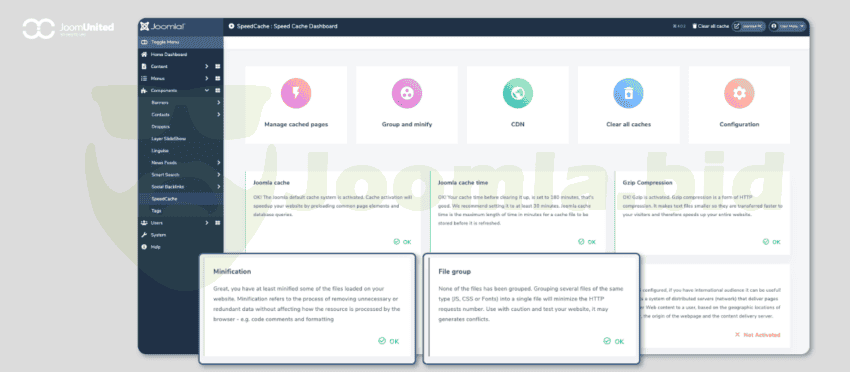Viewport: 850px width, 372px height.
Task: Click the Components puzzle icon
Action: [x=144, y=91]
